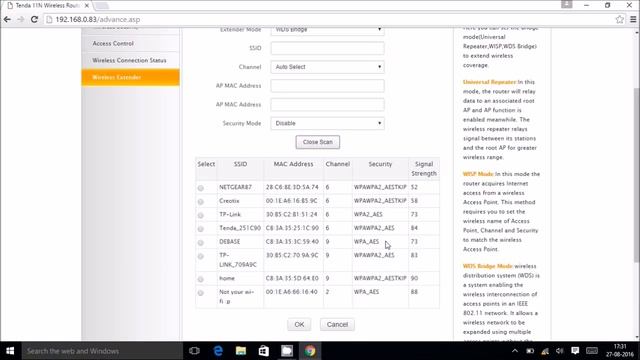Screen dimensions: 640x360
Task: Select the Wireless Extender sidebar item
Action: (130, 77)
